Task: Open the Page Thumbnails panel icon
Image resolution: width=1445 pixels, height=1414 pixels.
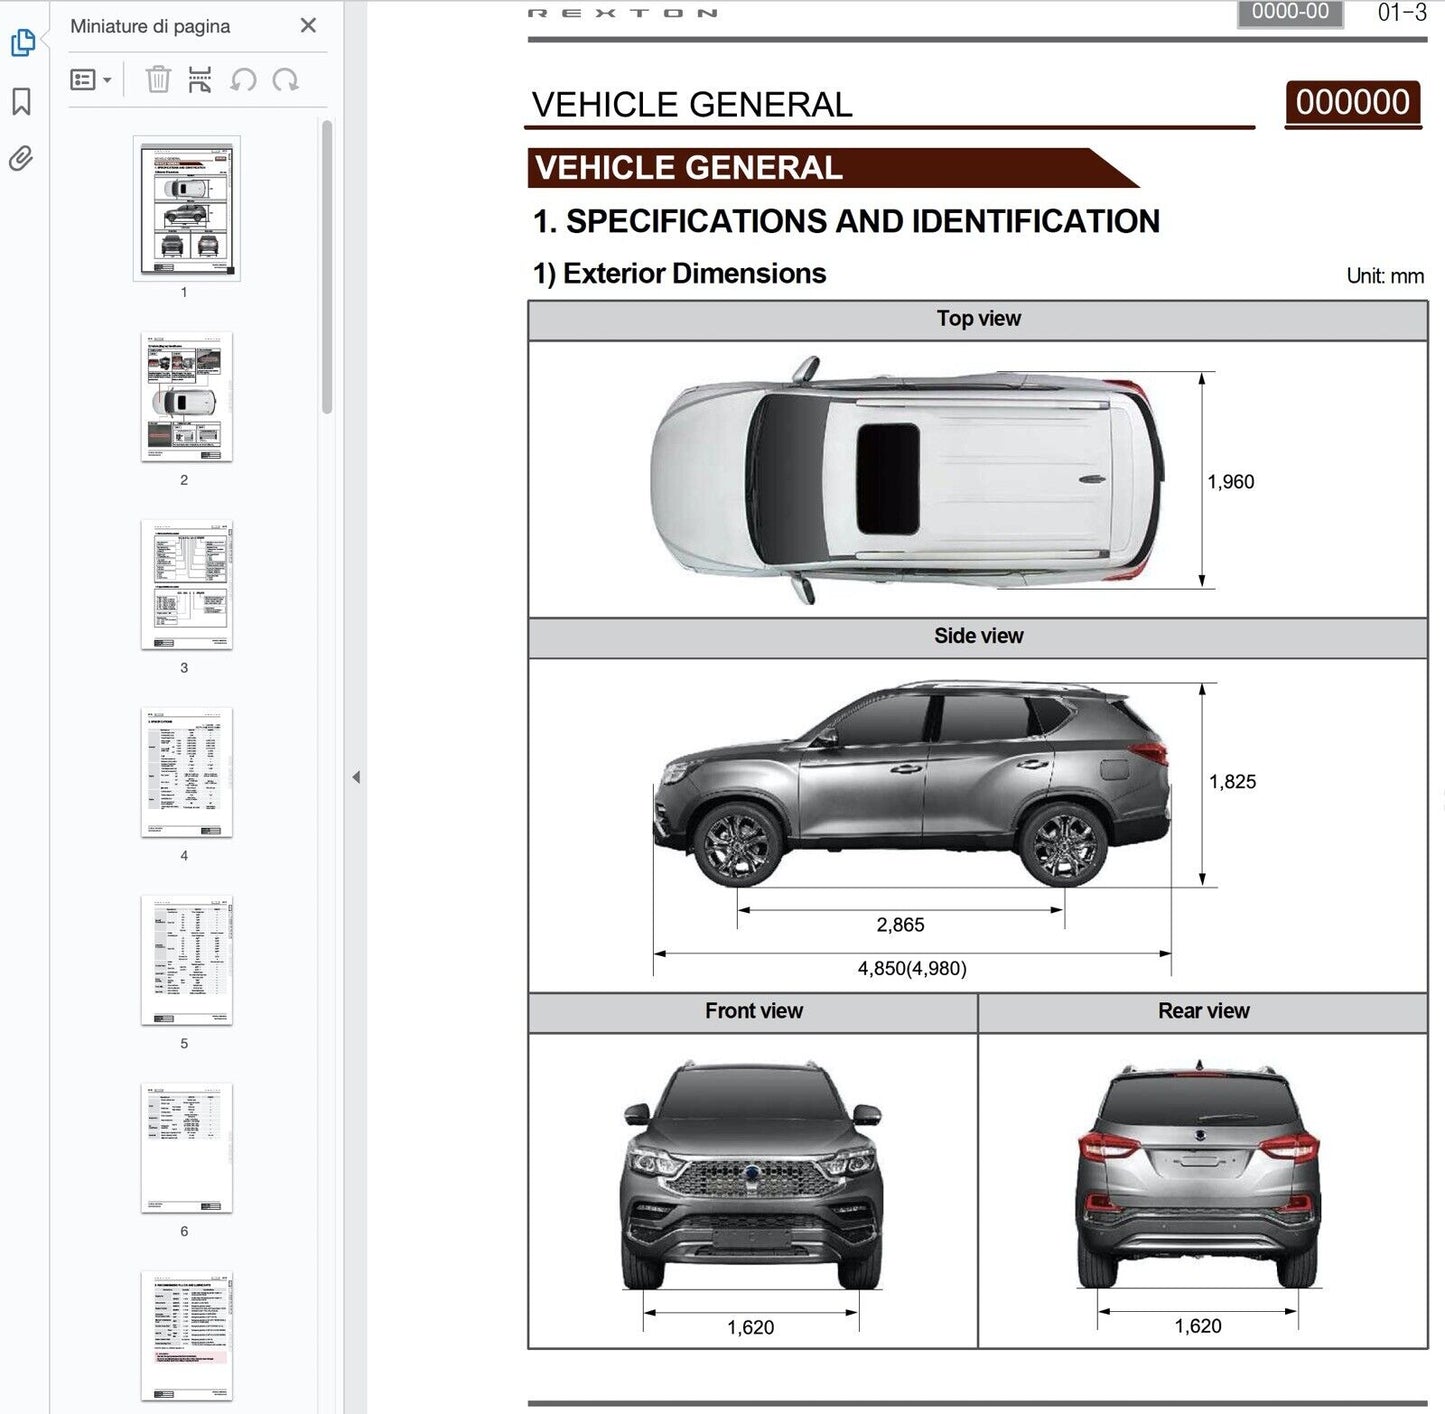Action: tap(22, 43)
